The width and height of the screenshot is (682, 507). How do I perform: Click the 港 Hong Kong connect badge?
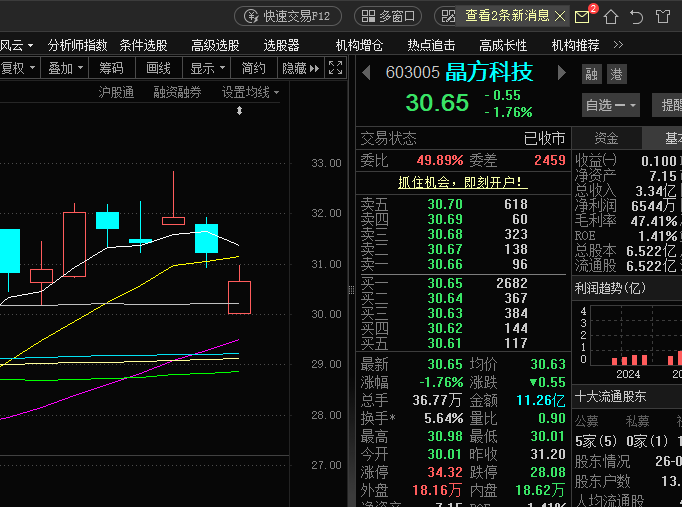pos(616,74)
